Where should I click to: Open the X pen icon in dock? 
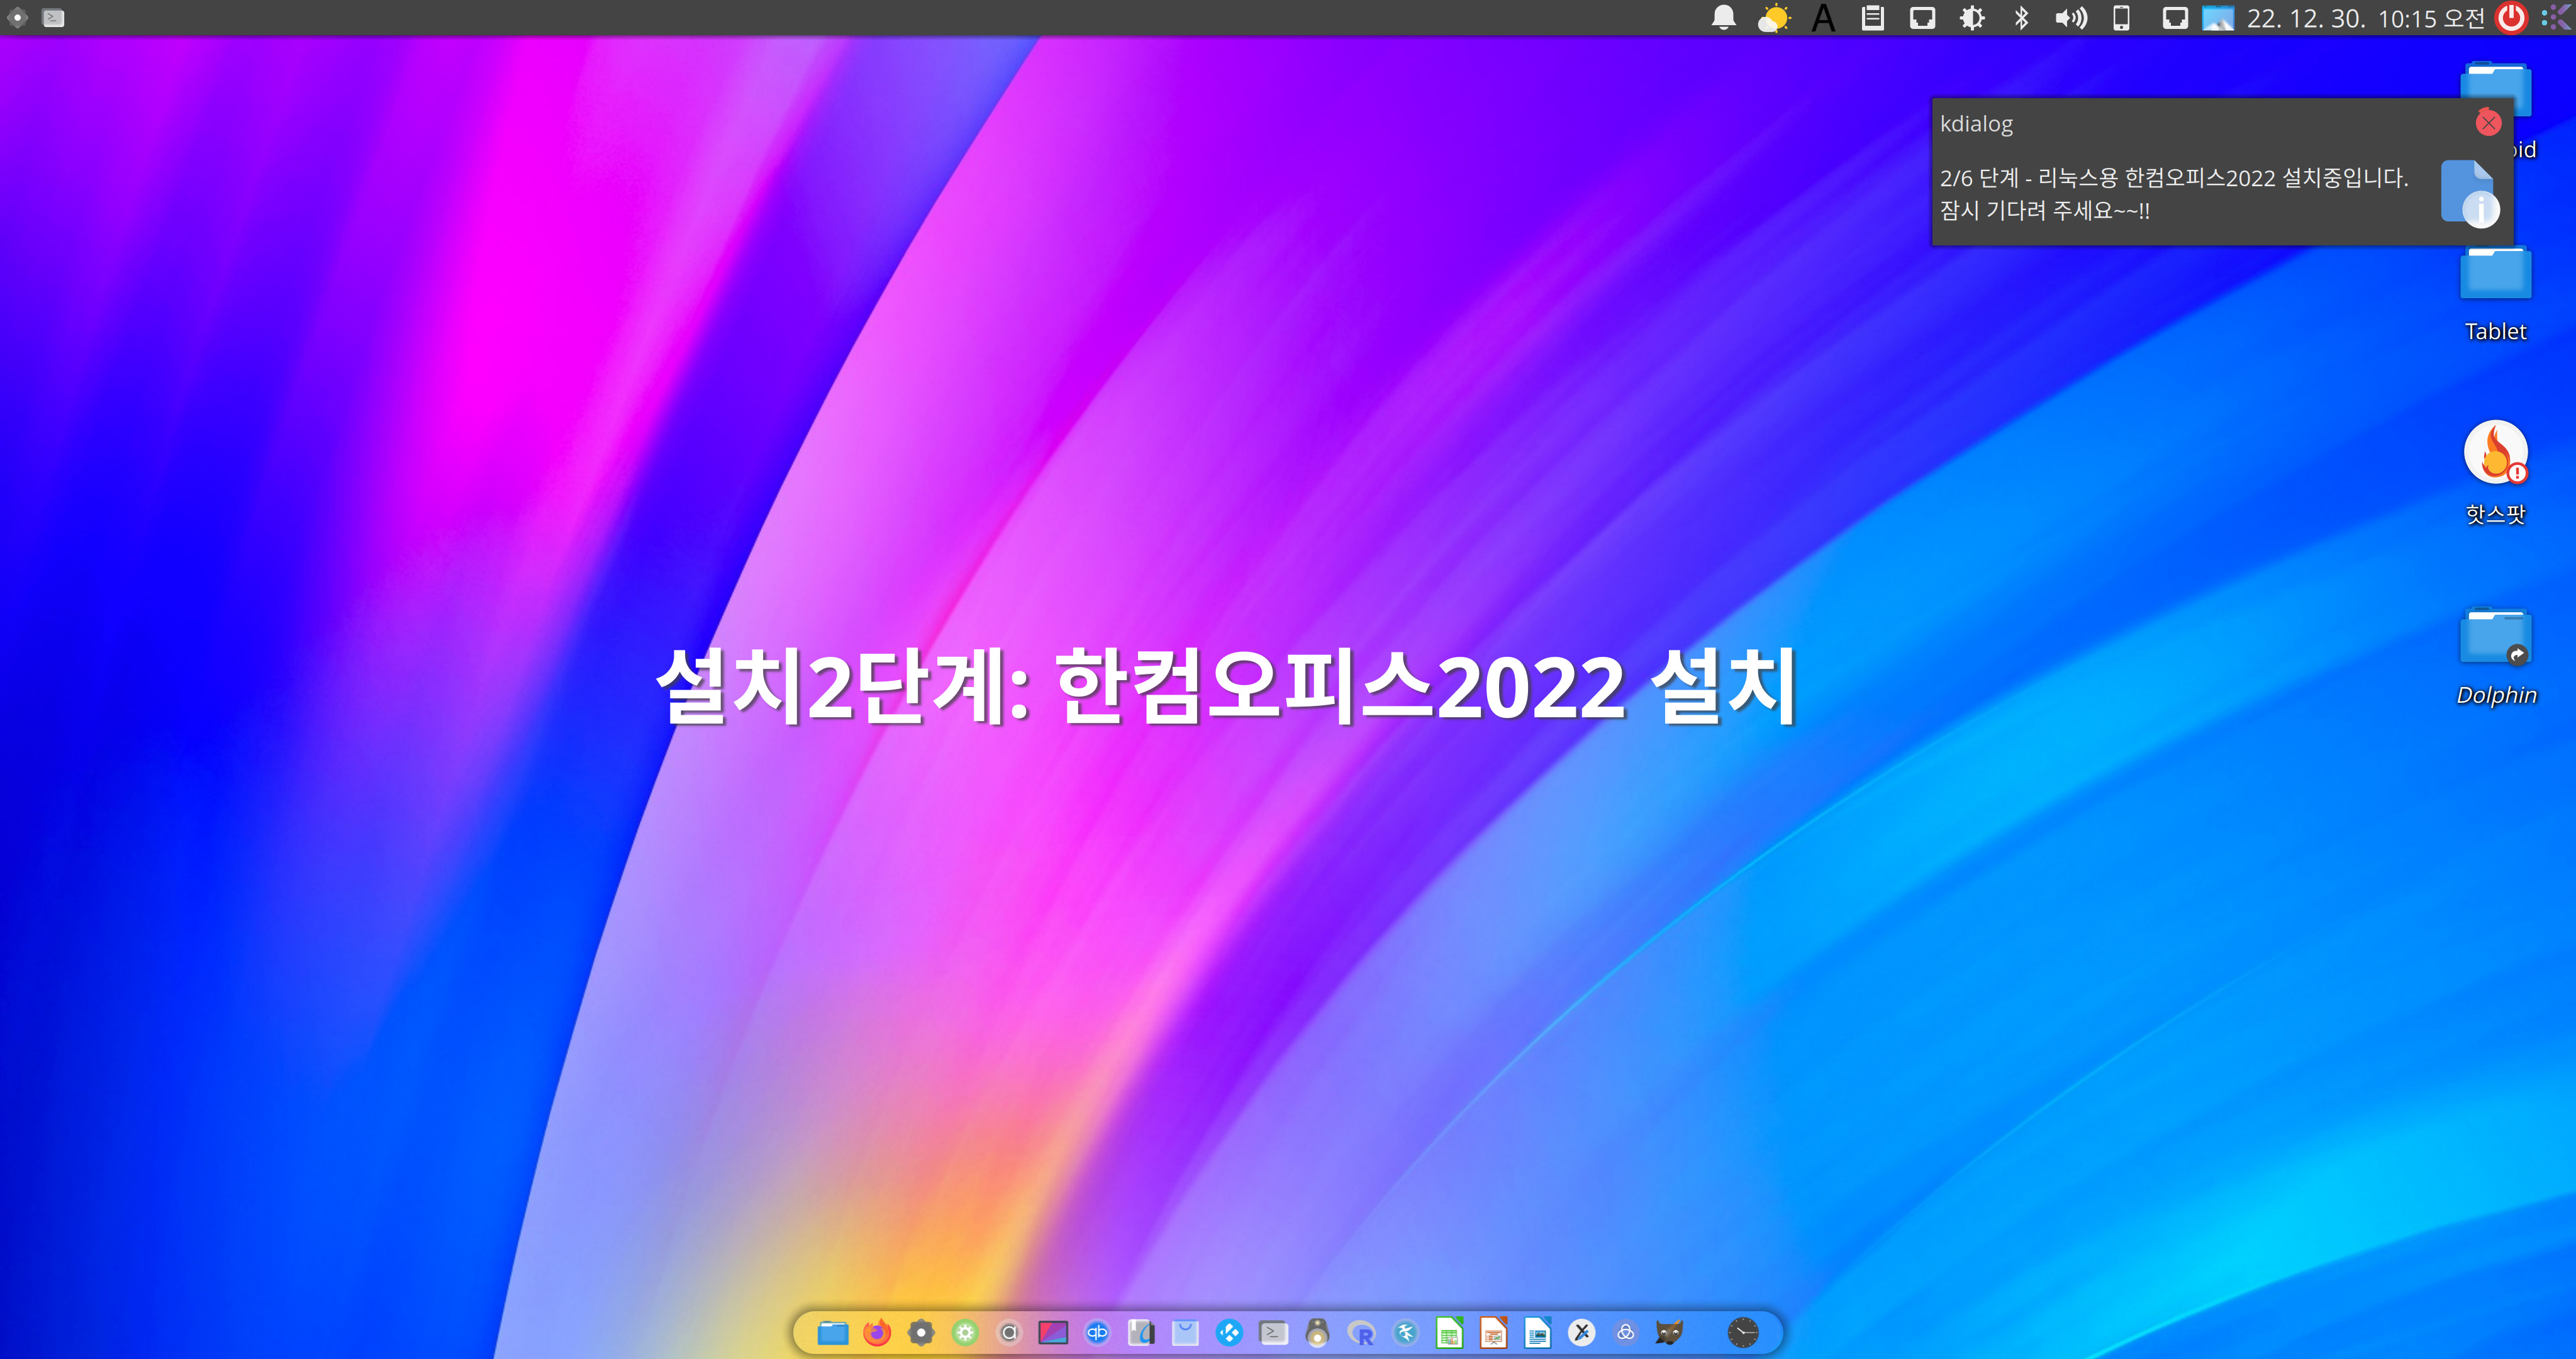click(1582, 1332)
